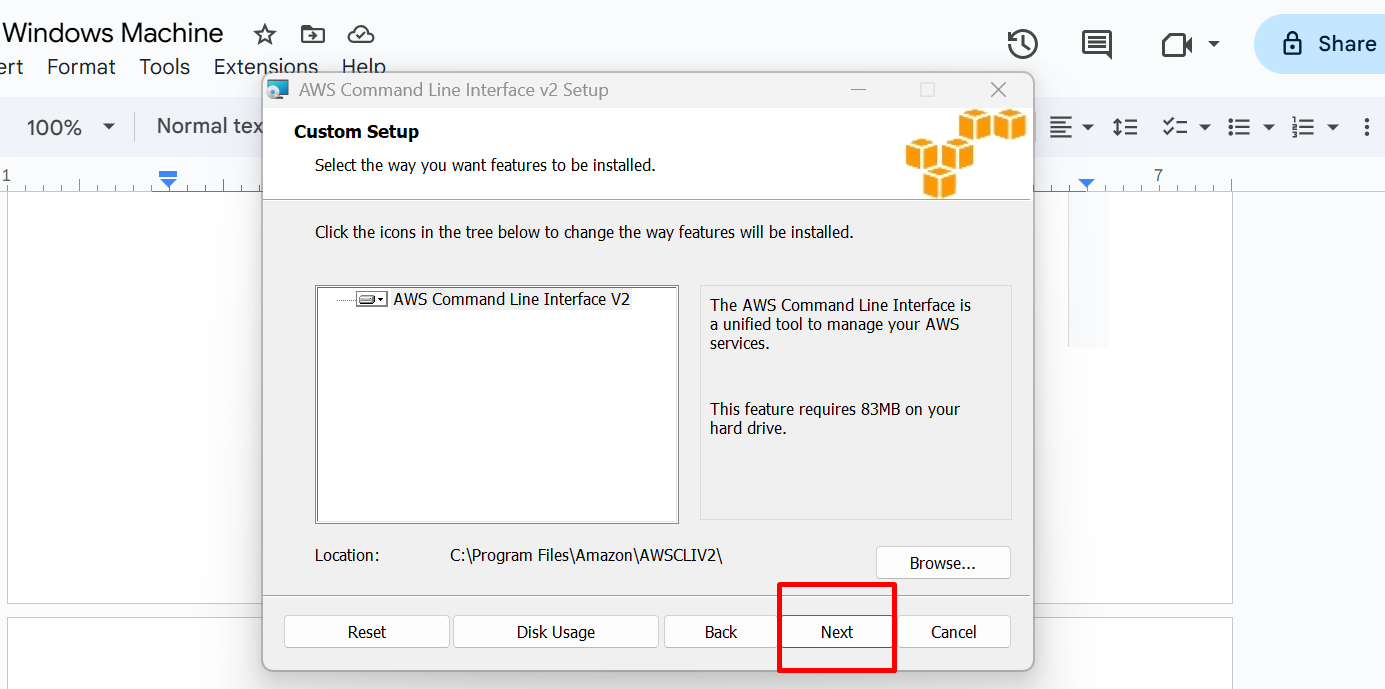1385x689 pixels.
Task: Open the Normal text style dropdown
Action: point(209,126)
